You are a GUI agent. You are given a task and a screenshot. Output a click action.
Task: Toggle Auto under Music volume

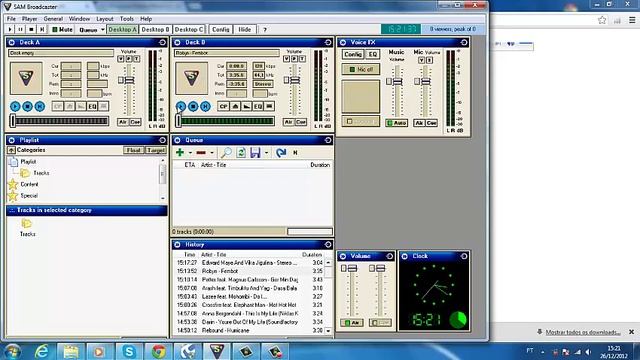tap(397, 122)
